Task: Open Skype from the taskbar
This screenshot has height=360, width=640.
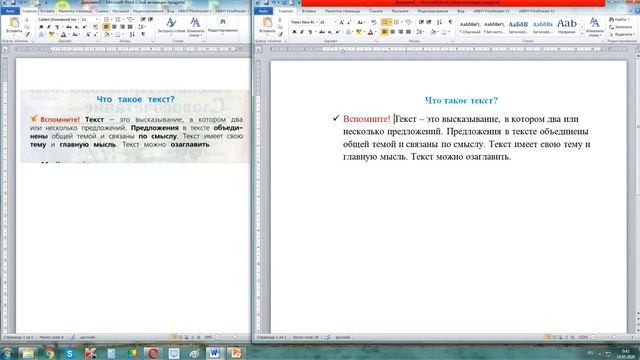Action: tap(69, 353)
